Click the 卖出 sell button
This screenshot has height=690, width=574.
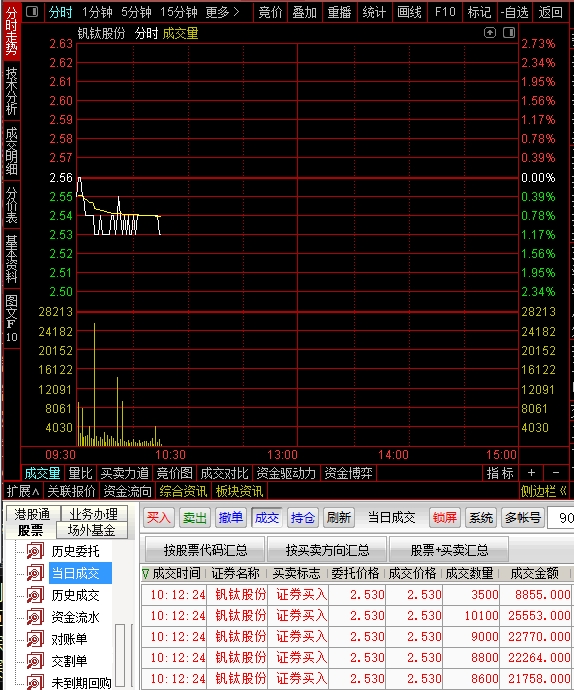pos(195,518)
